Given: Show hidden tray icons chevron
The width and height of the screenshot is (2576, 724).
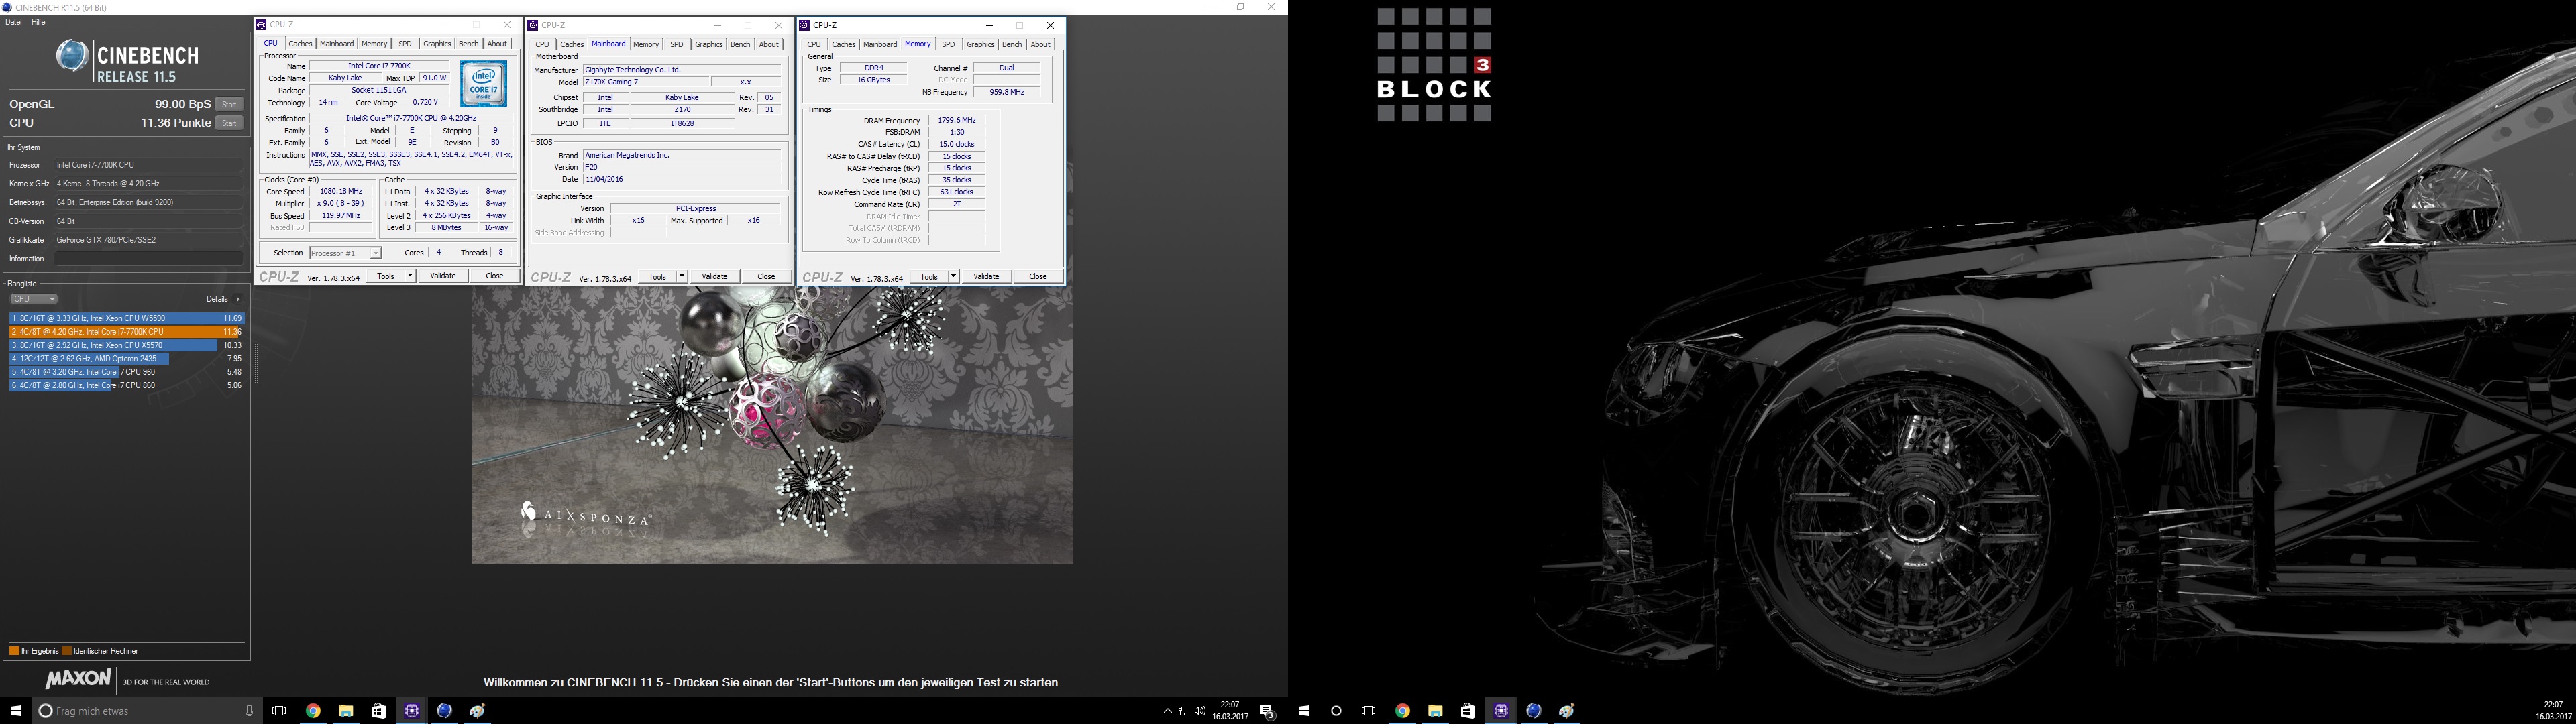Looking at the screenshot, I should coord(1167,711).
